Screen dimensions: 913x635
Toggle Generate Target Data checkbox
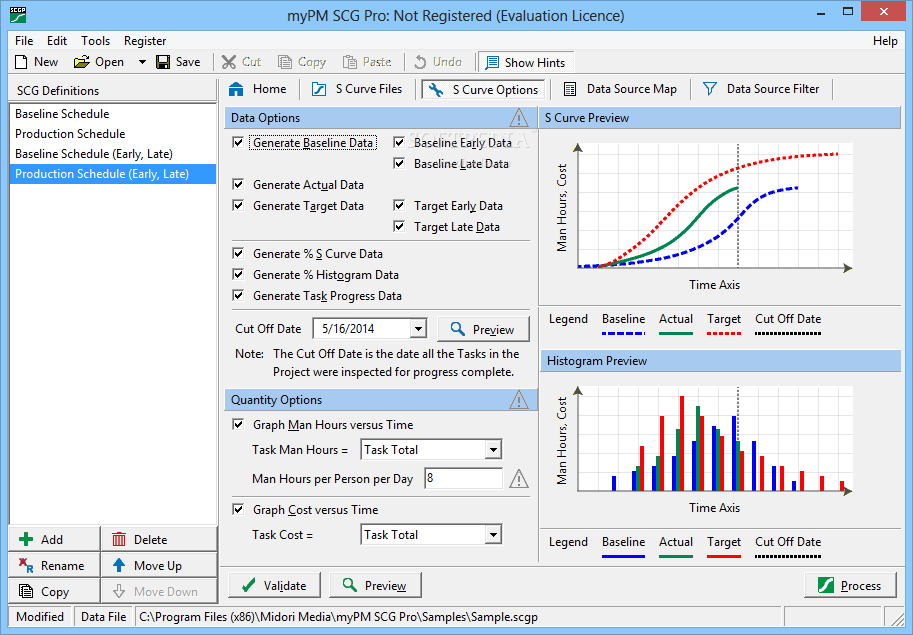(238, 205)
